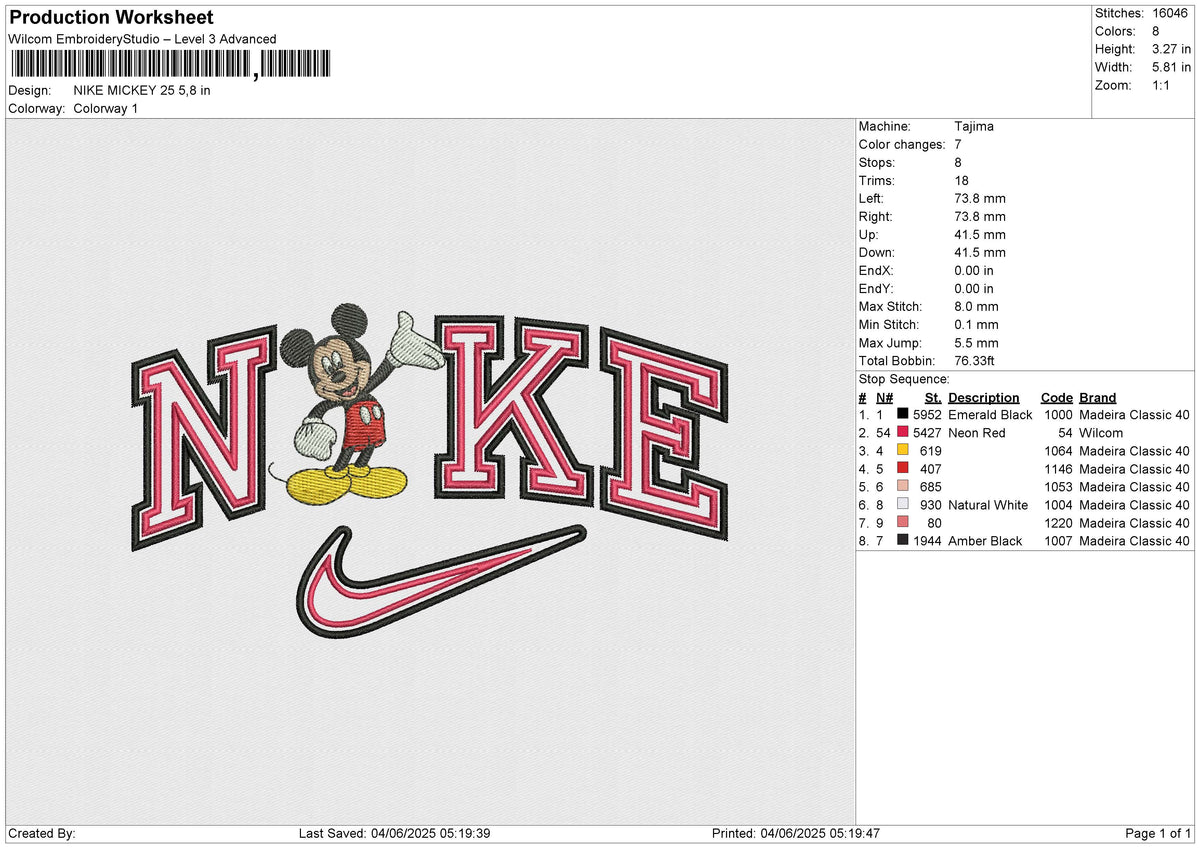
Task: Select the red swatch with 407 stitches
Action: [x=903, y=469]
